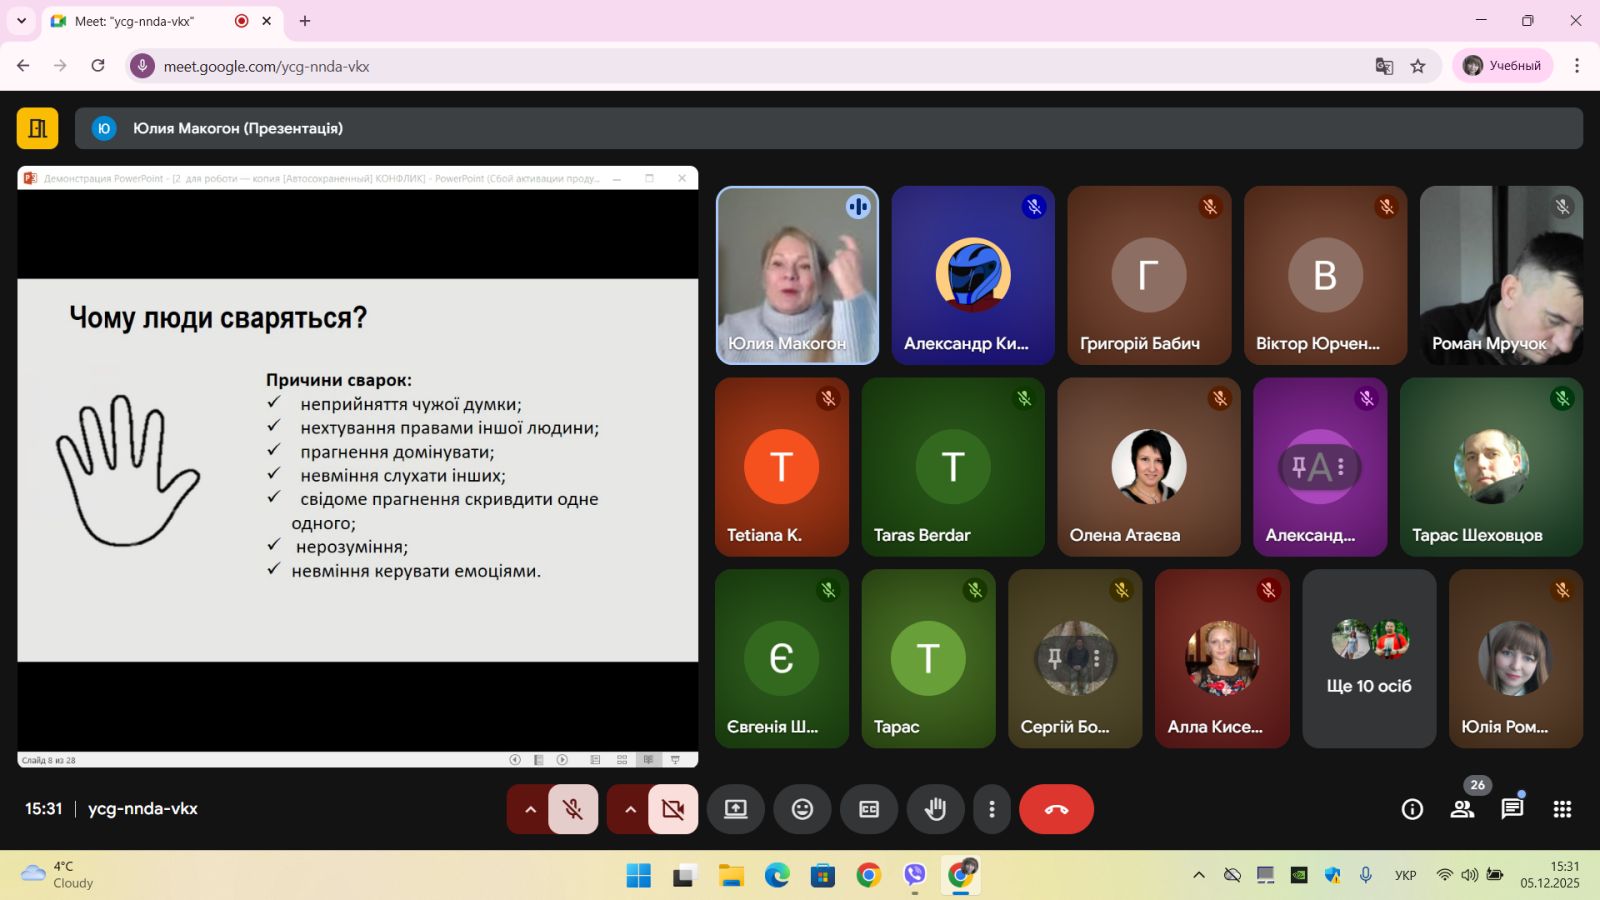Toggle the muted microphone button
The height and width of the screenshot is (900, 1600).
(x=573, y=809)
